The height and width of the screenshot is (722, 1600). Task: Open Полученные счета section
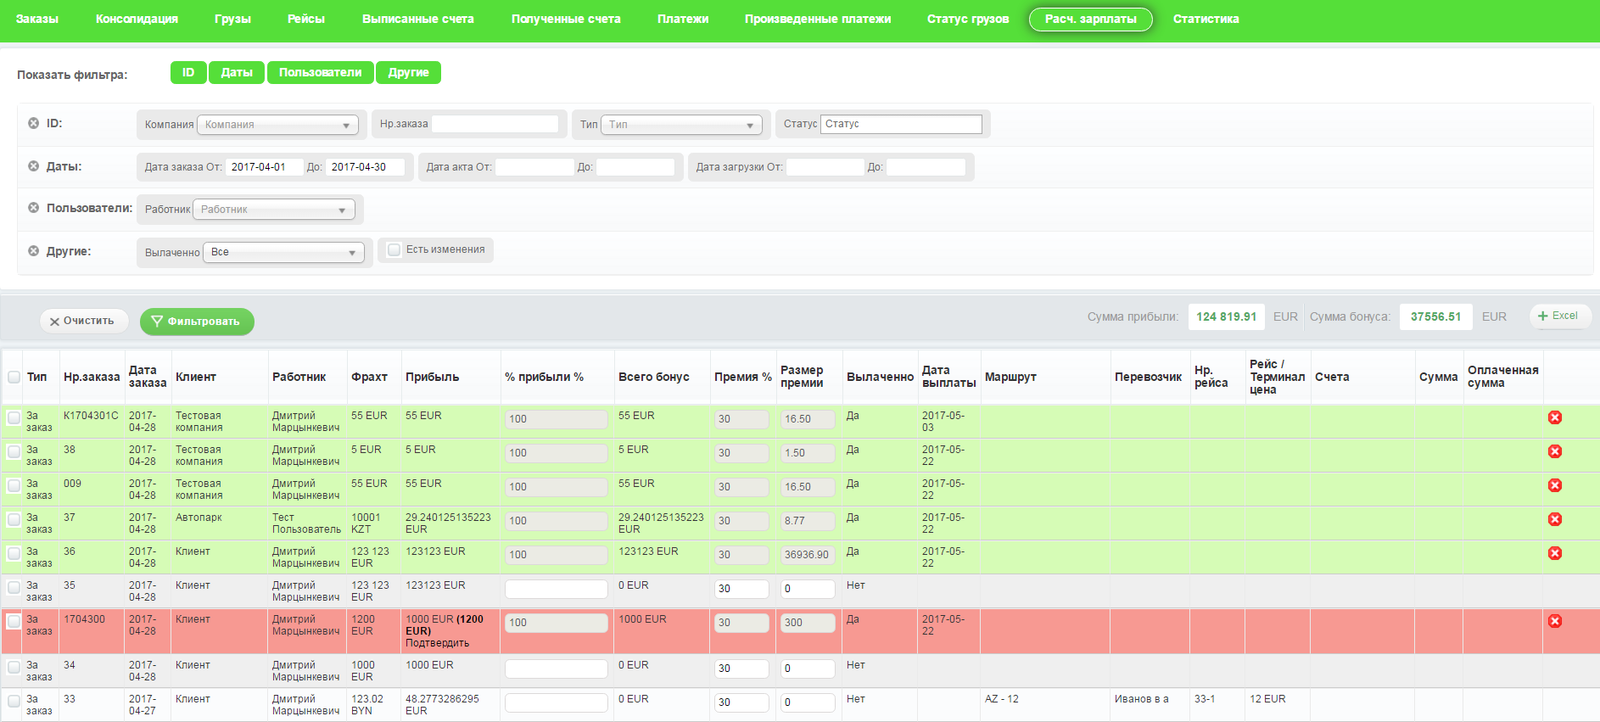(566, 19)
